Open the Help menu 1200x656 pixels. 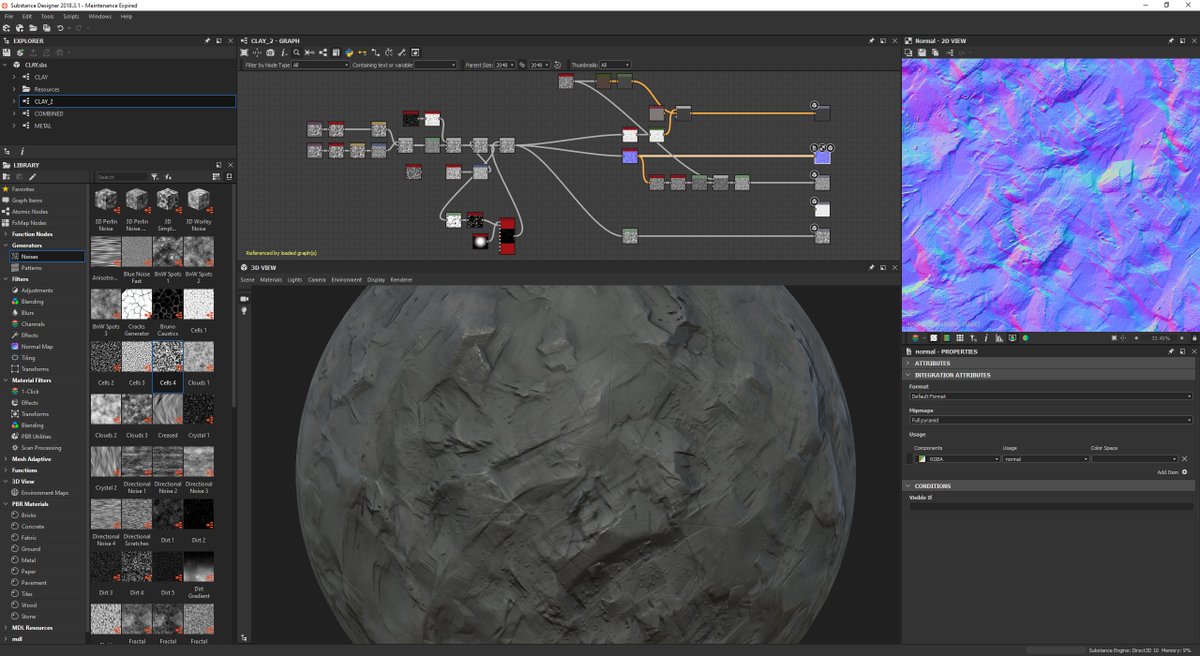[126, 16]
